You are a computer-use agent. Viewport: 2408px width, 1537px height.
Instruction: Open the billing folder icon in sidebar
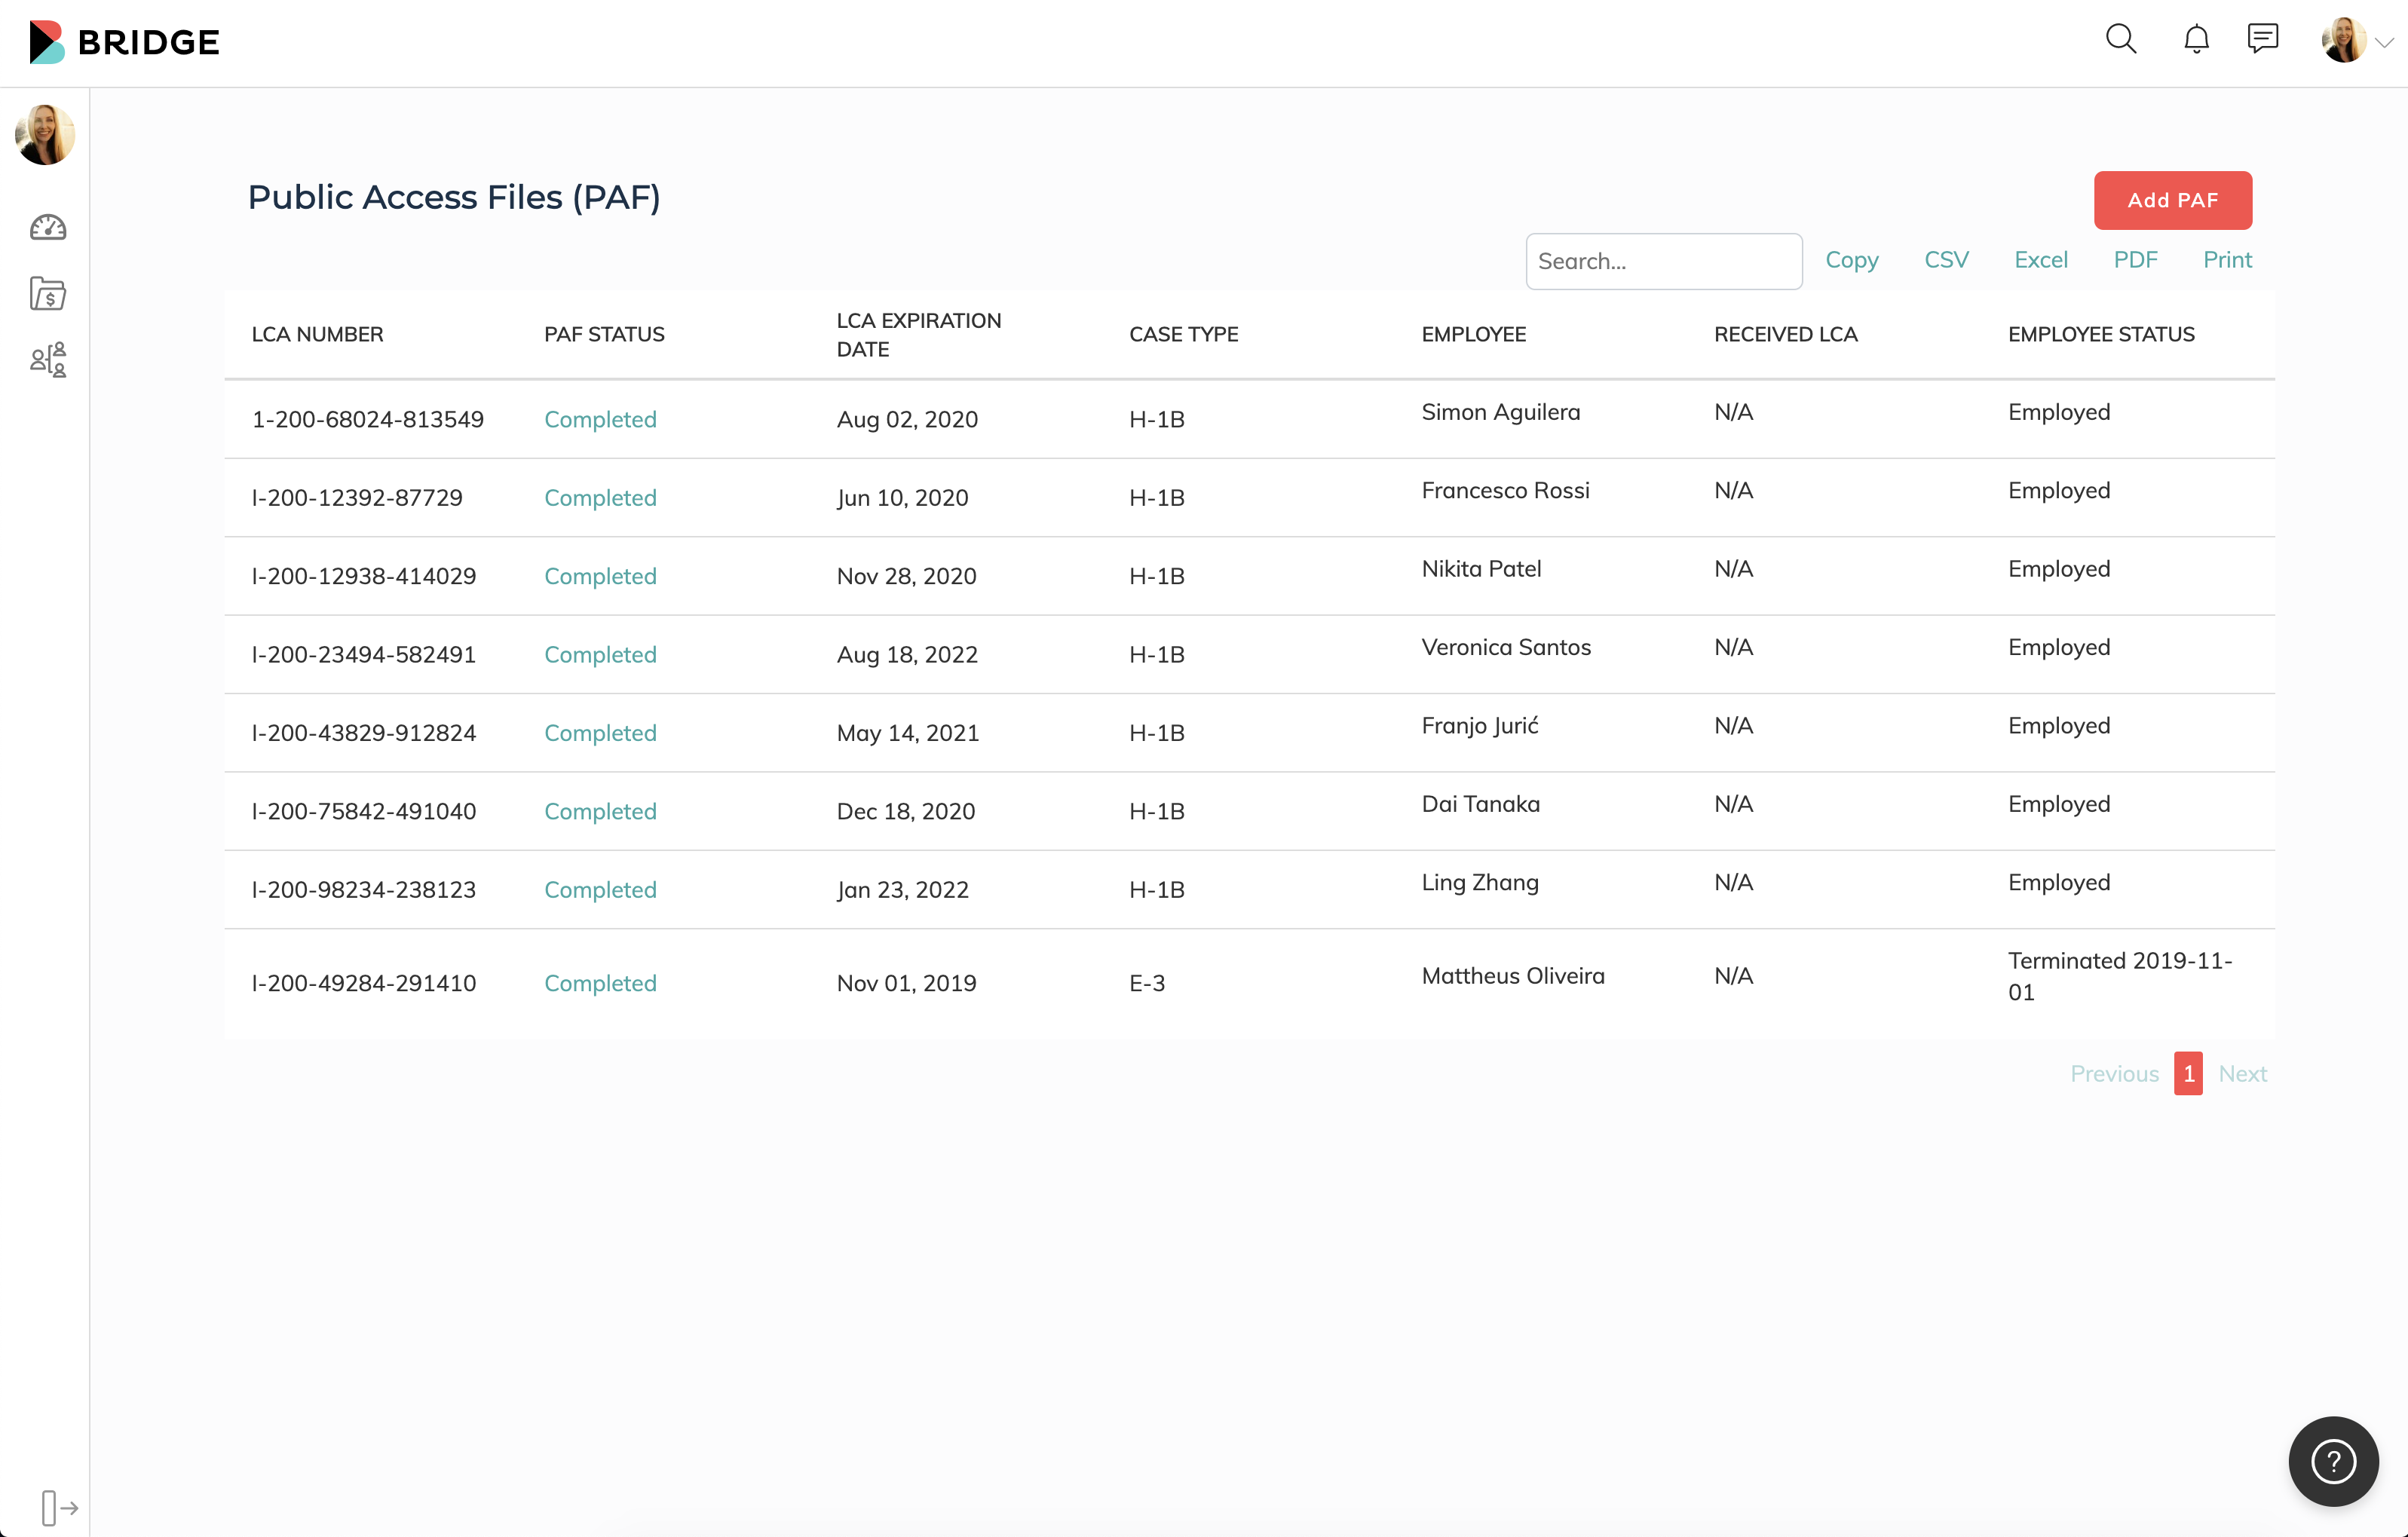pyautogui.click(x=47, y=294)
